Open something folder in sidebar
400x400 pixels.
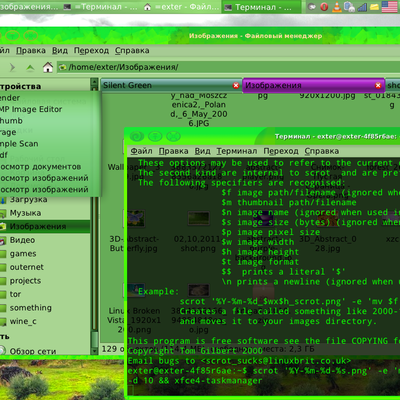pyautogui.click(x=31, y=308)
